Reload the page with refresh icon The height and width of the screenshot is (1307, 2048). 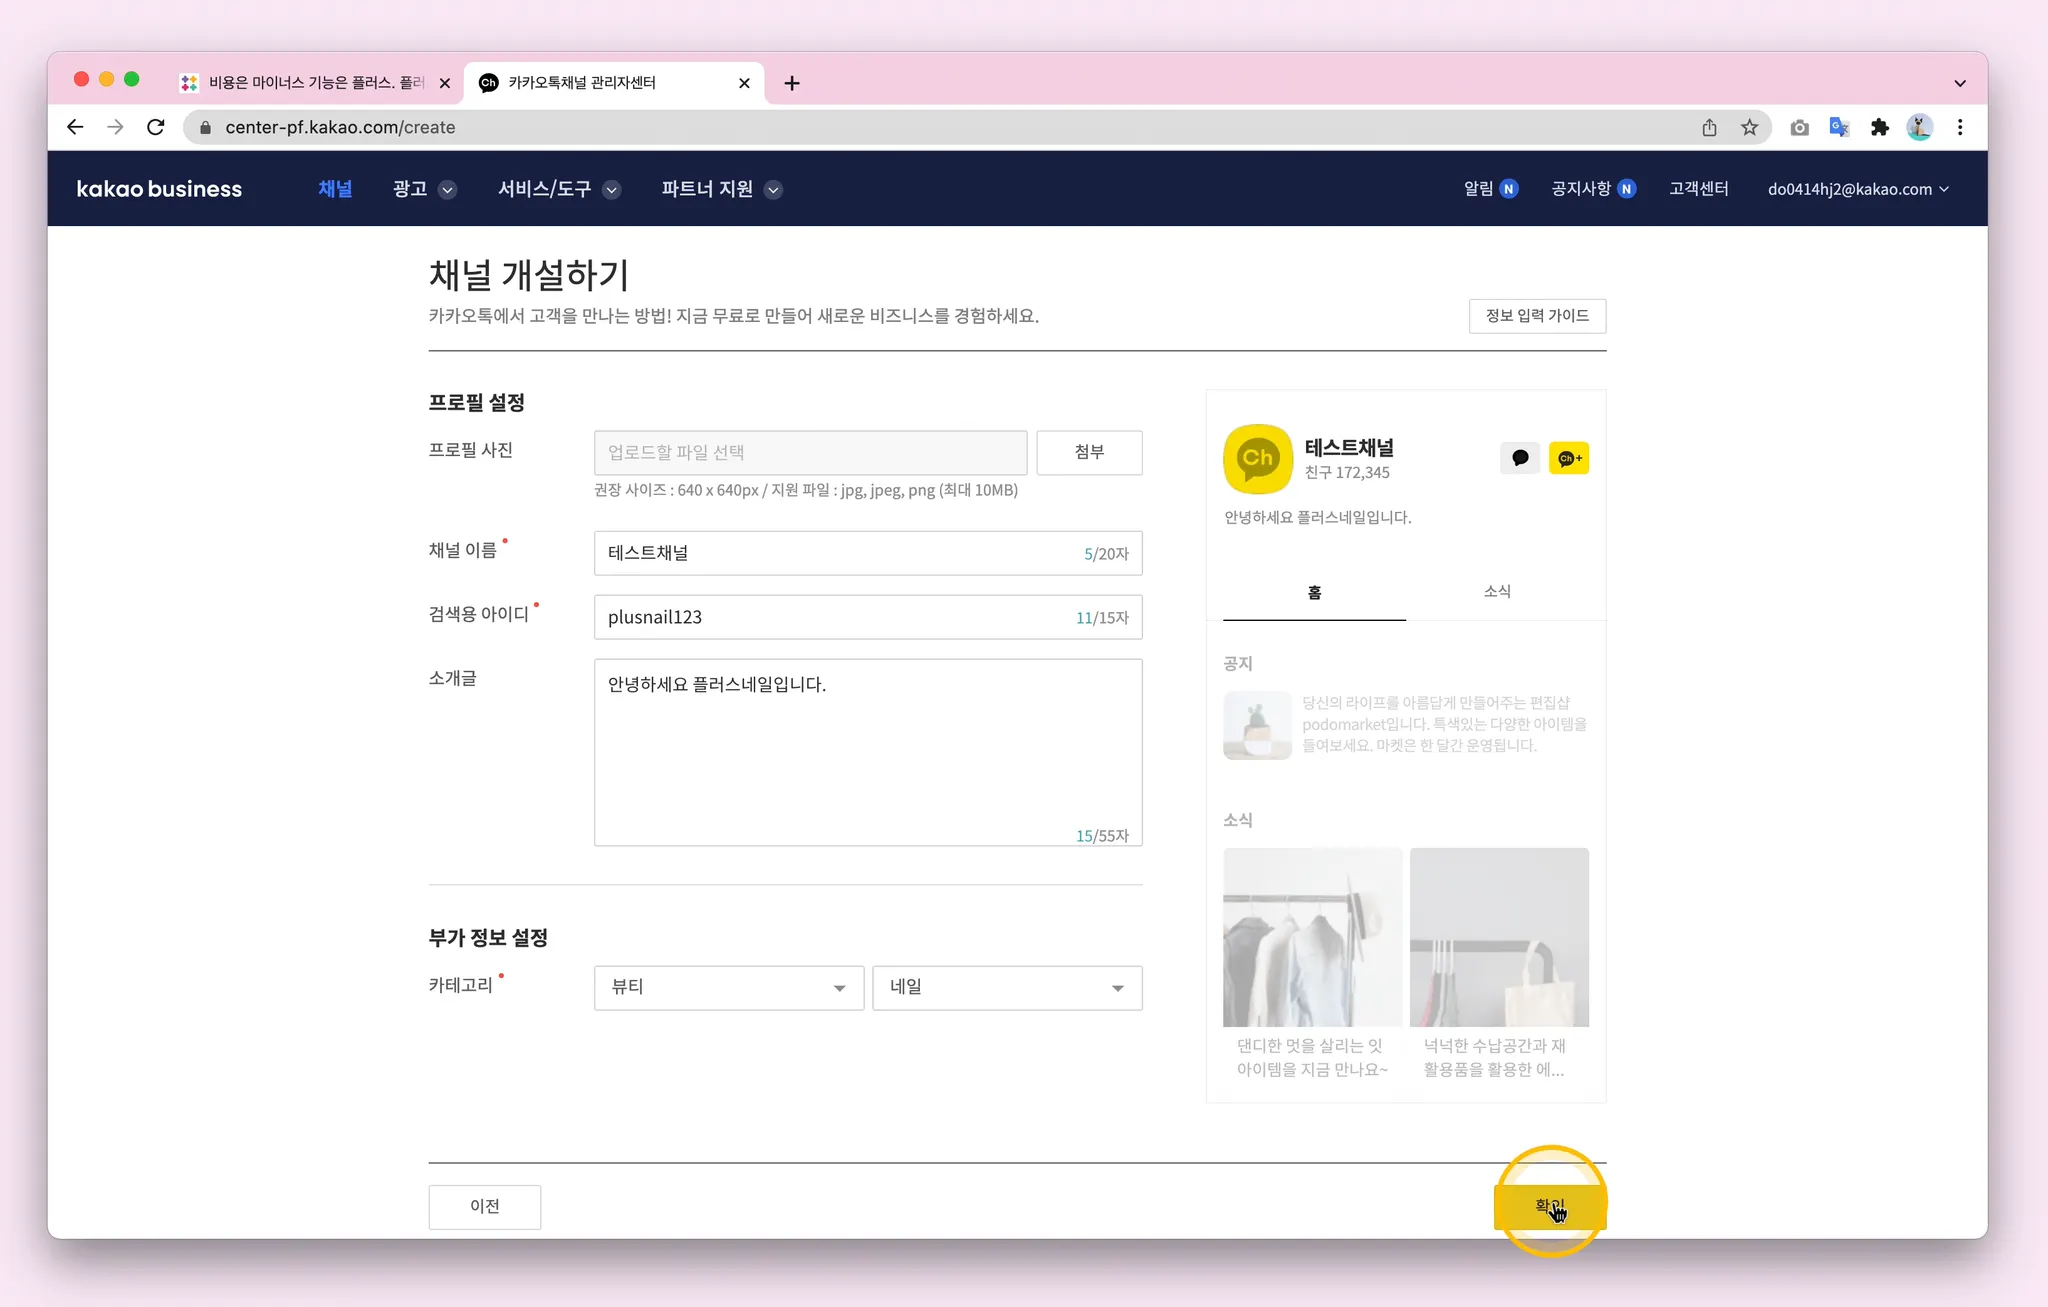pyautogui.click(x=155, y=127)
